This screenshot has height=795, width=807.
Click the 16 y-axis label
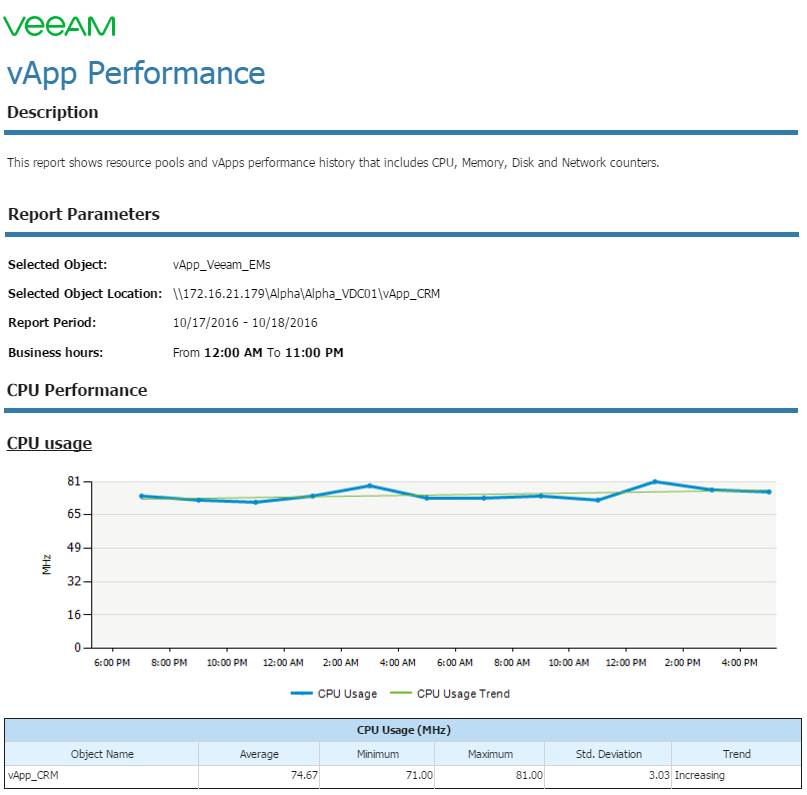coord(74,614)
